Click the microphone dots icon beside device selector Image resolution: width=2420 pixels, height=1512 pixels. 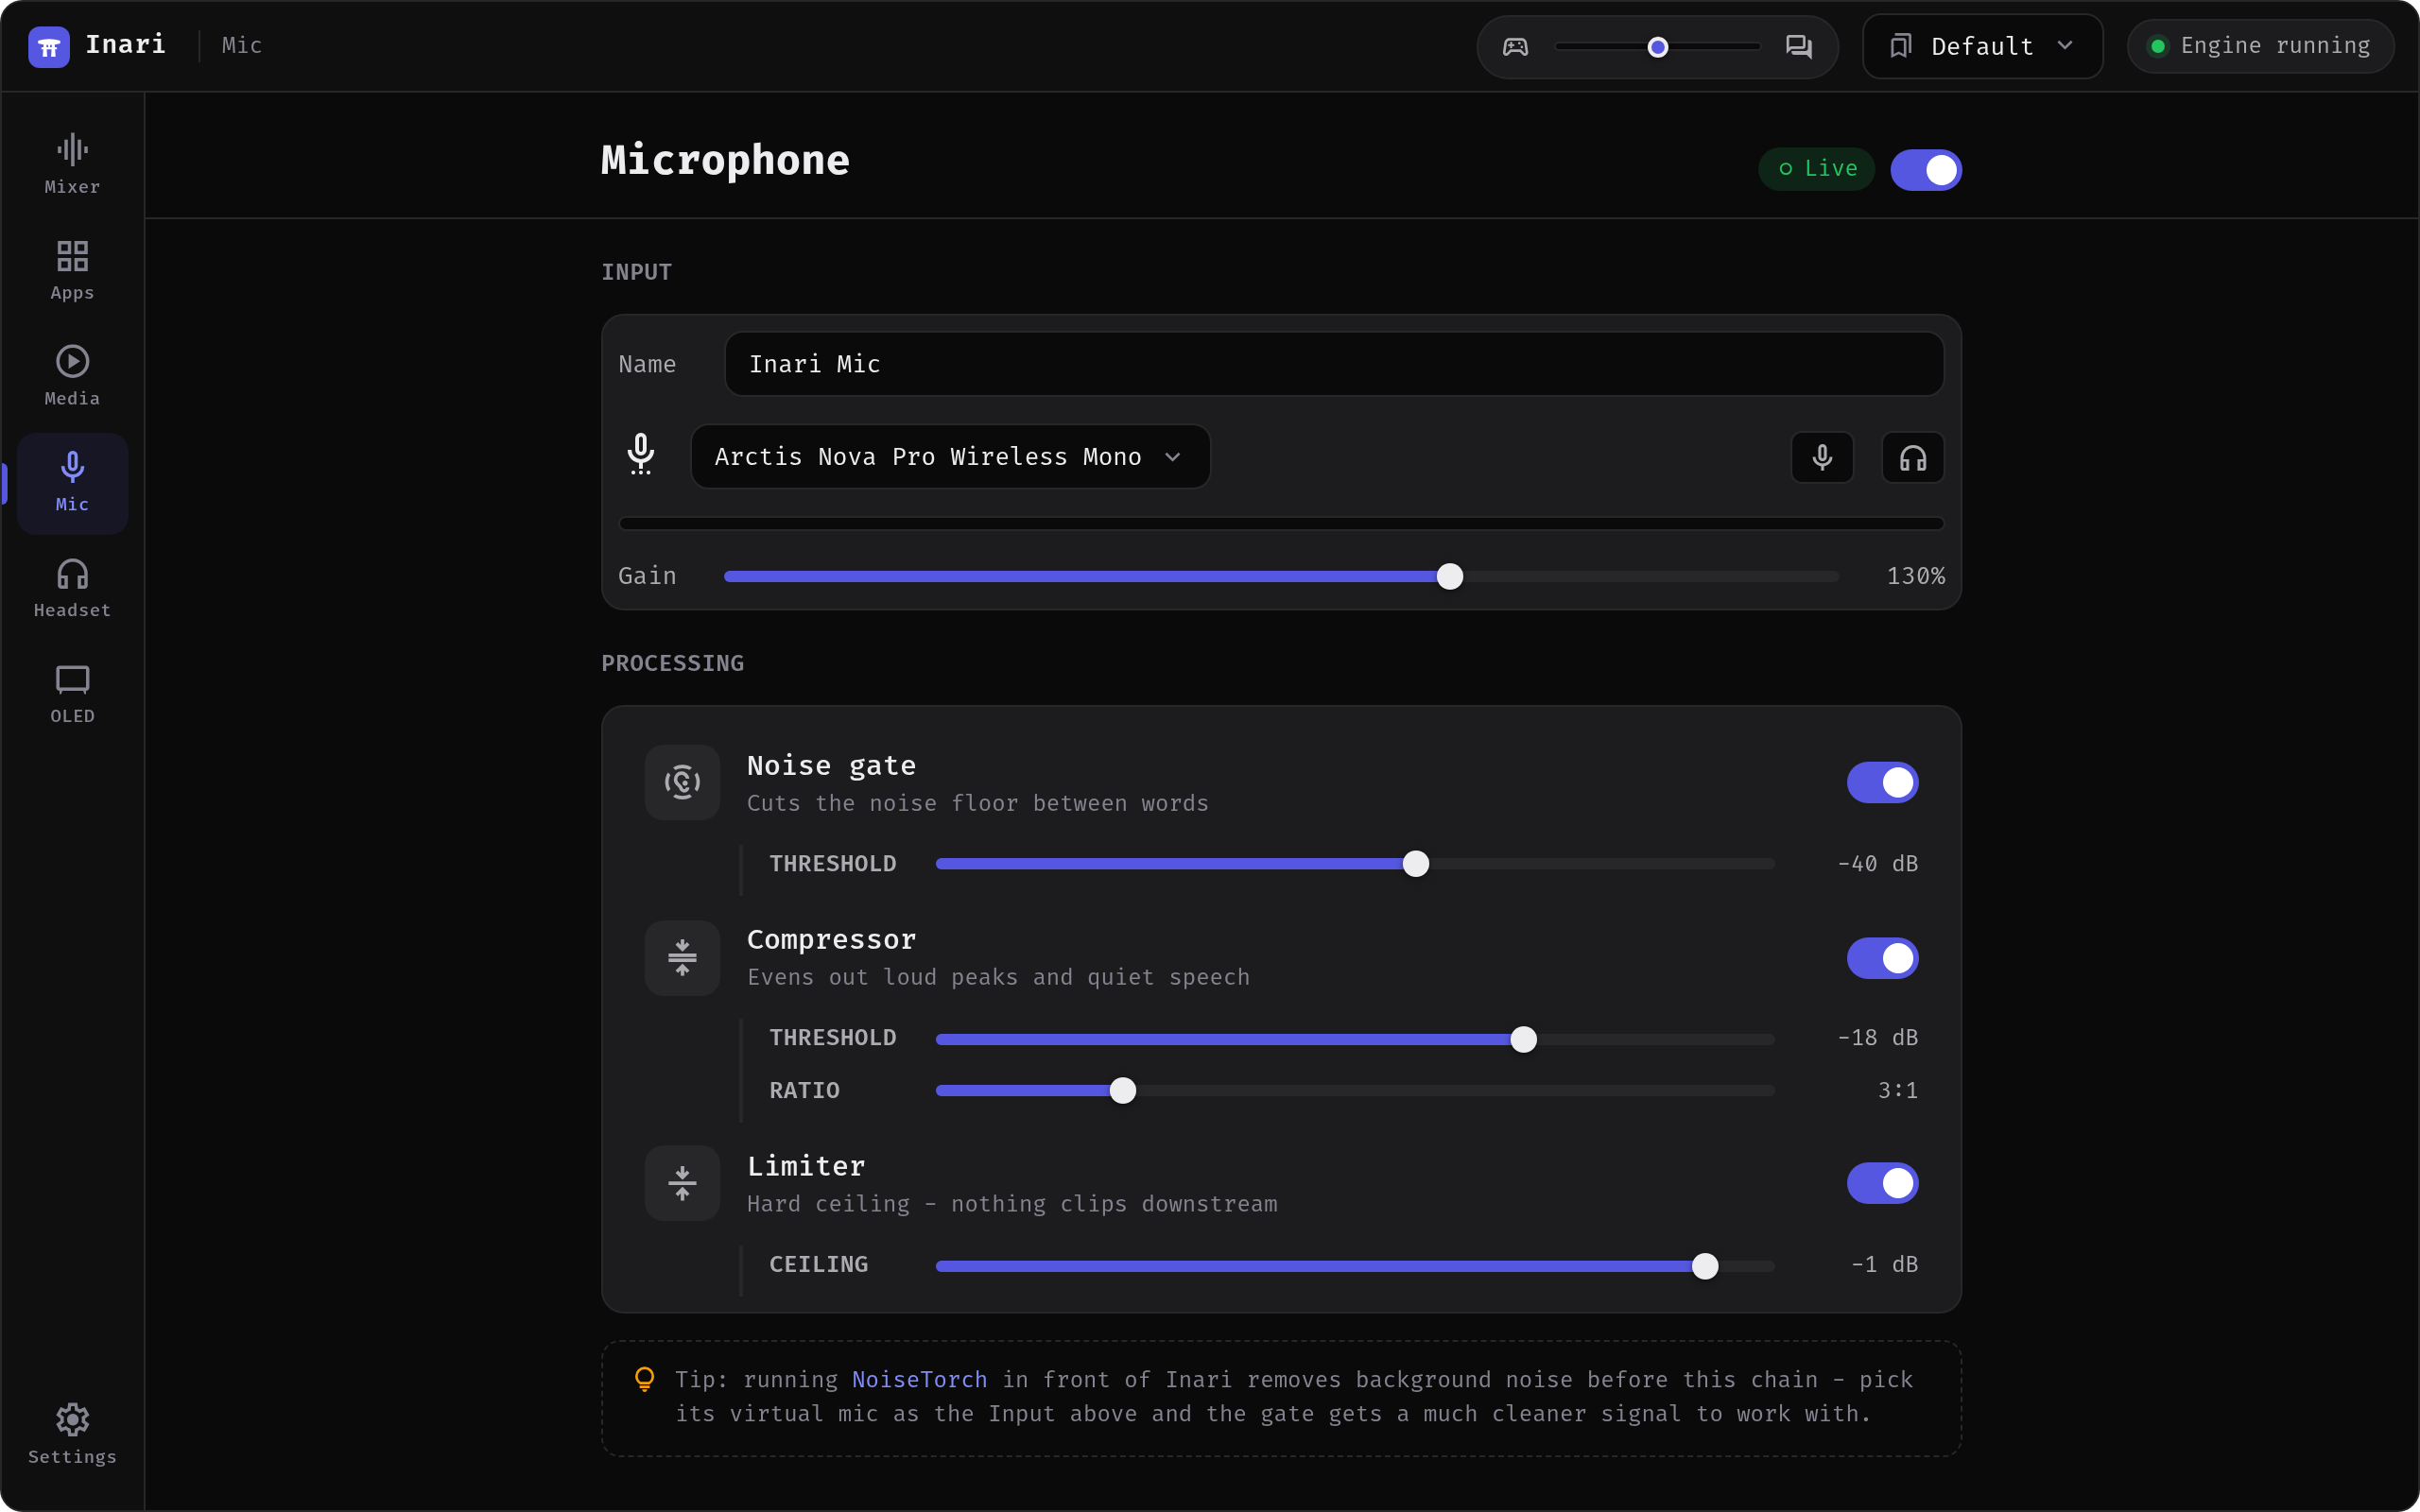tap(641, 455)
